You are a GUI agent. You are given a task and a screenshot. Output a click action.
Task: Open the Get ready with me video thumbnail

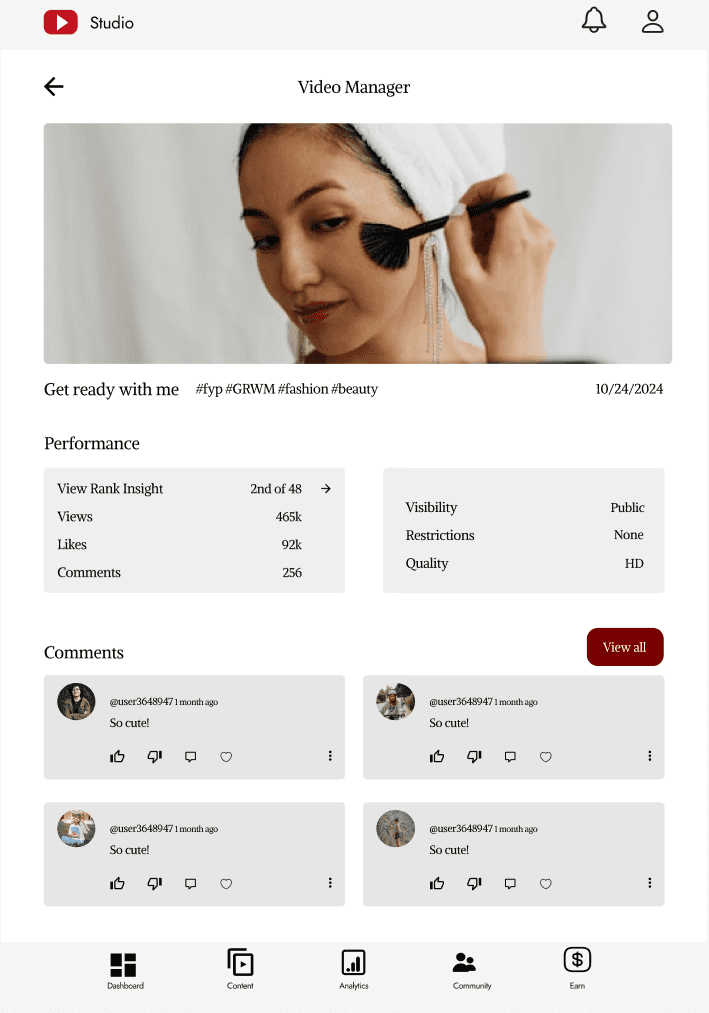pyautogui.click(x=358, y=244)
